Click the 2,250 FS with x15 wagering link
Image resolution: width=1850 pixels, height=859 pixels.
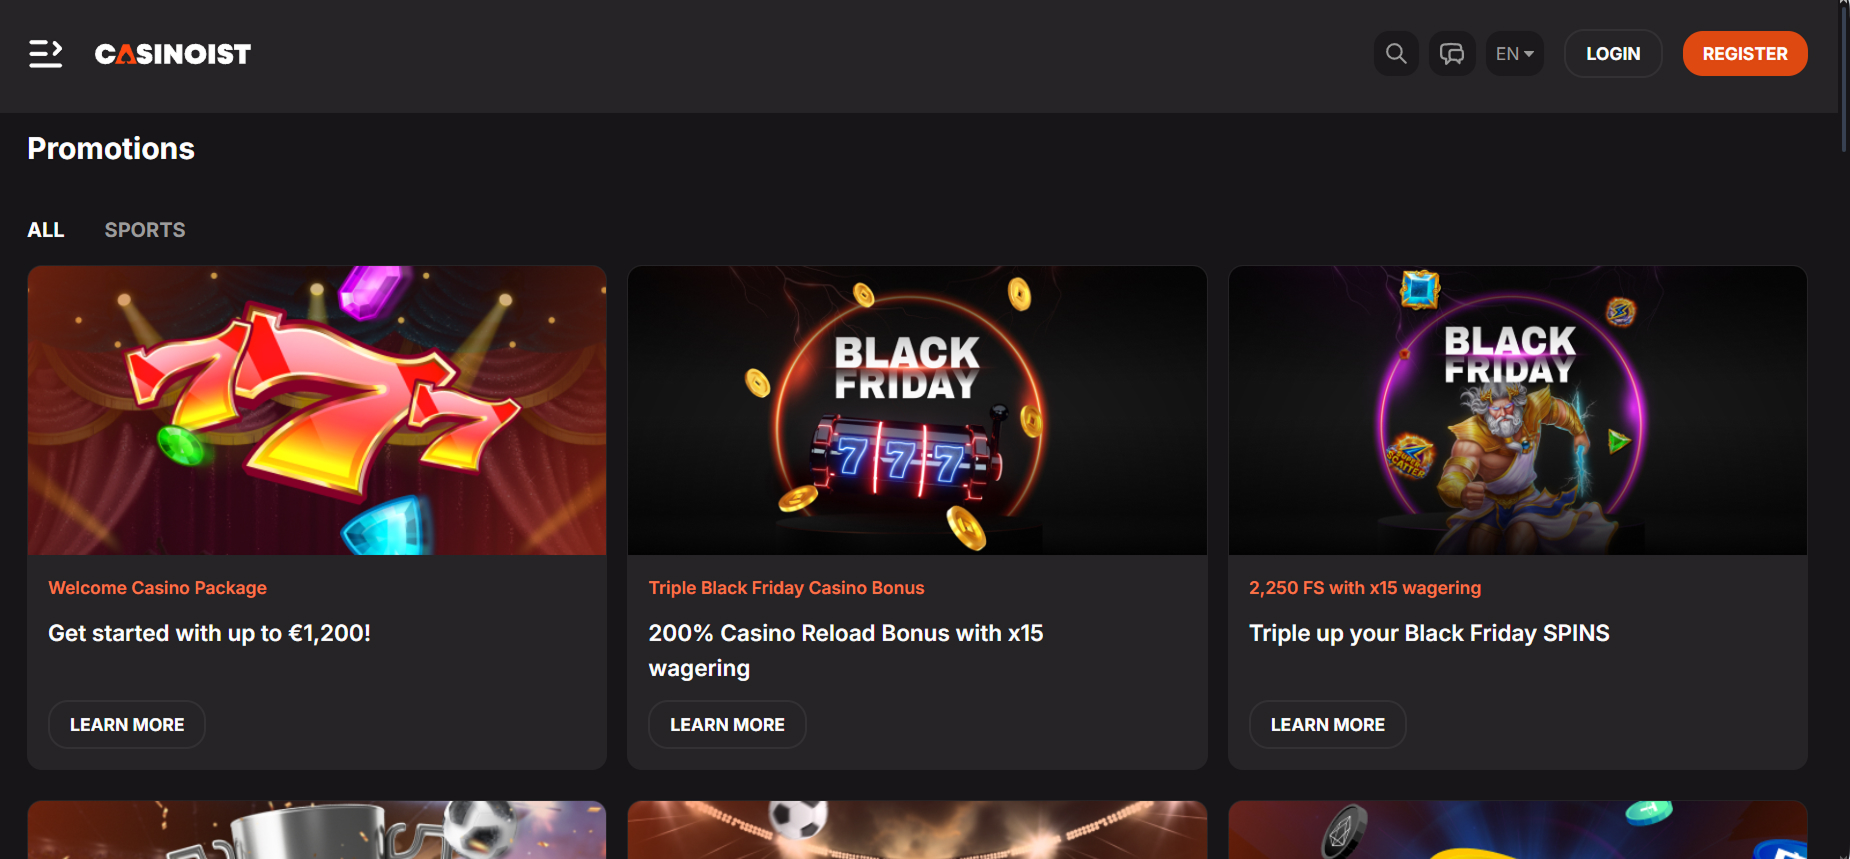tap(1365, 588)
